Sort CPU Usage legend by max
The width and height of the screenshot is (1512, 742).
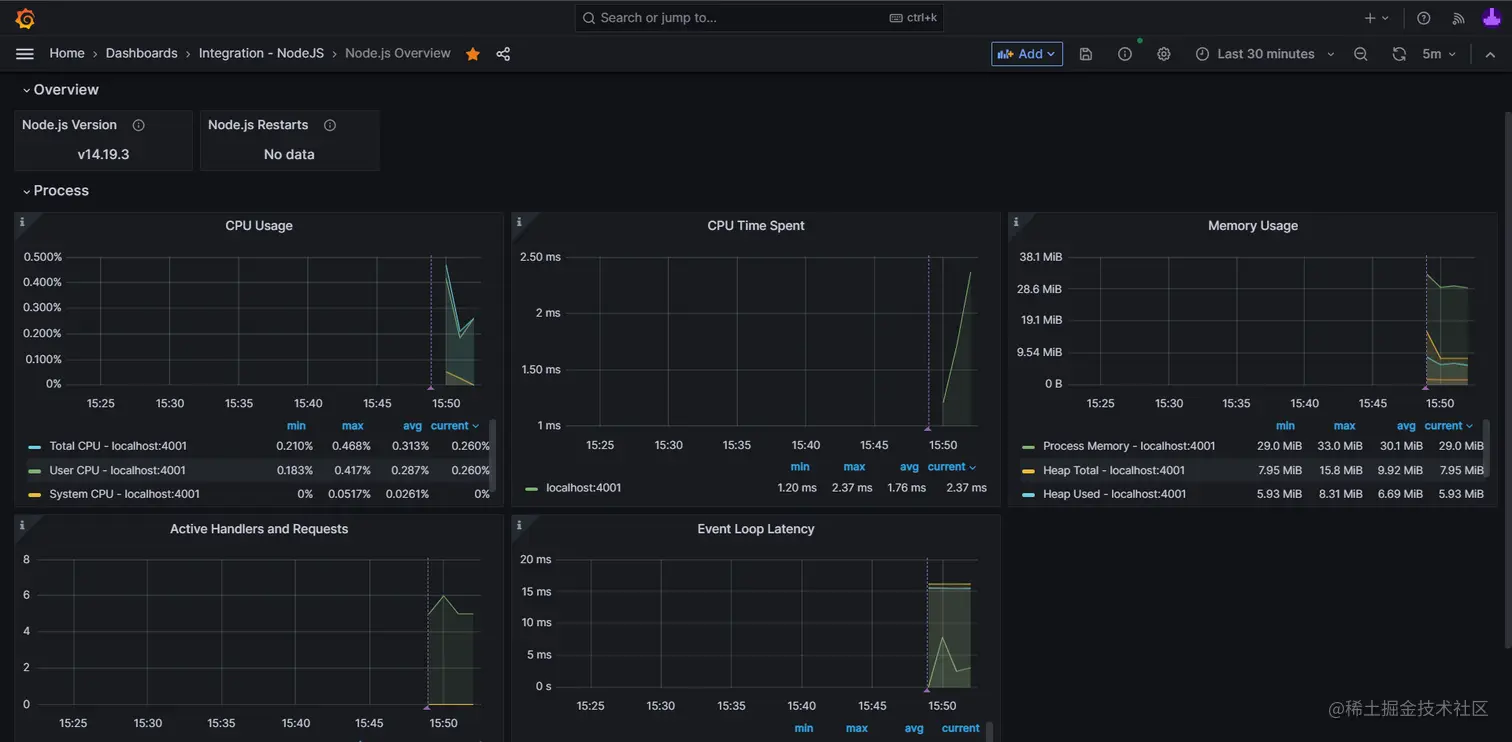(352, 426)
